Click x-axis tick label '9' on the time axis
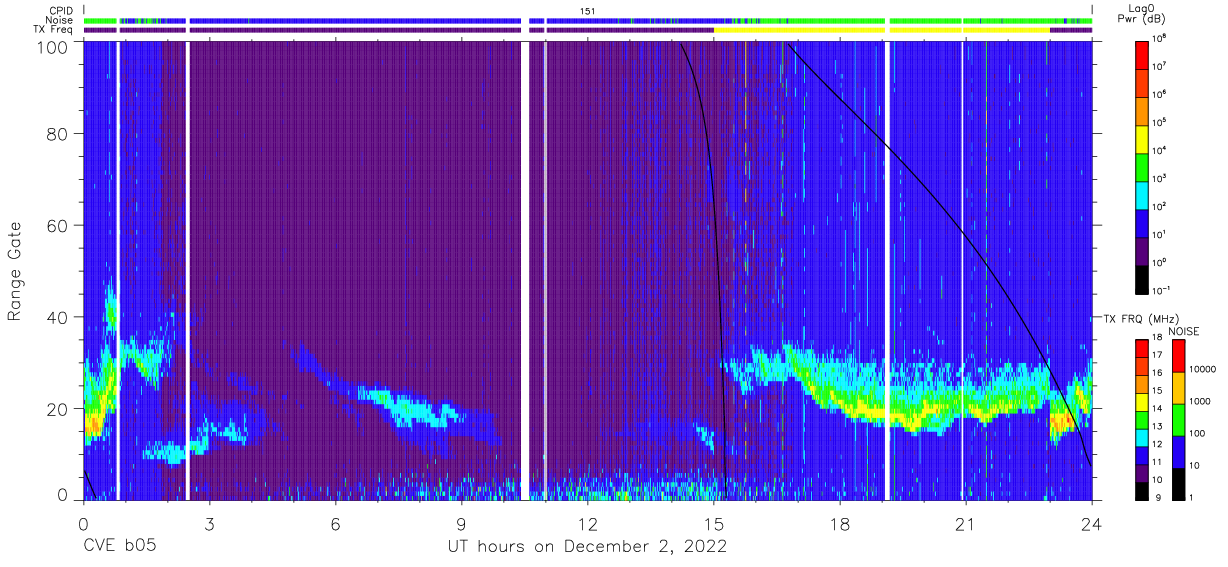This screenshot has height=567, width=1228. click(x=461, y=525)
